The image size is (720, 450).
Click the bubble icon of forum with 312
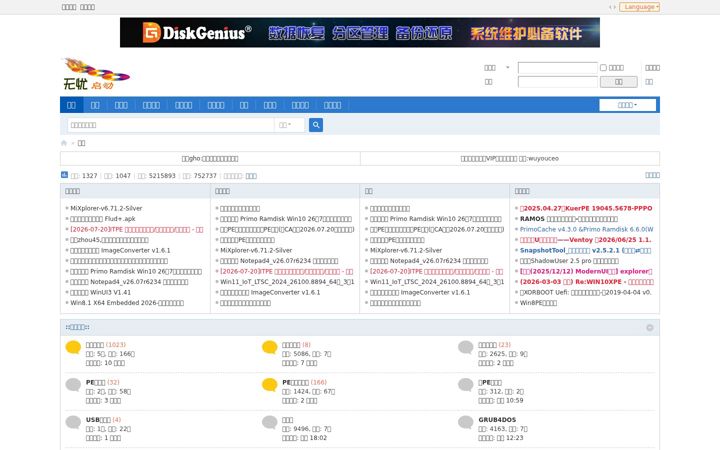466,385
